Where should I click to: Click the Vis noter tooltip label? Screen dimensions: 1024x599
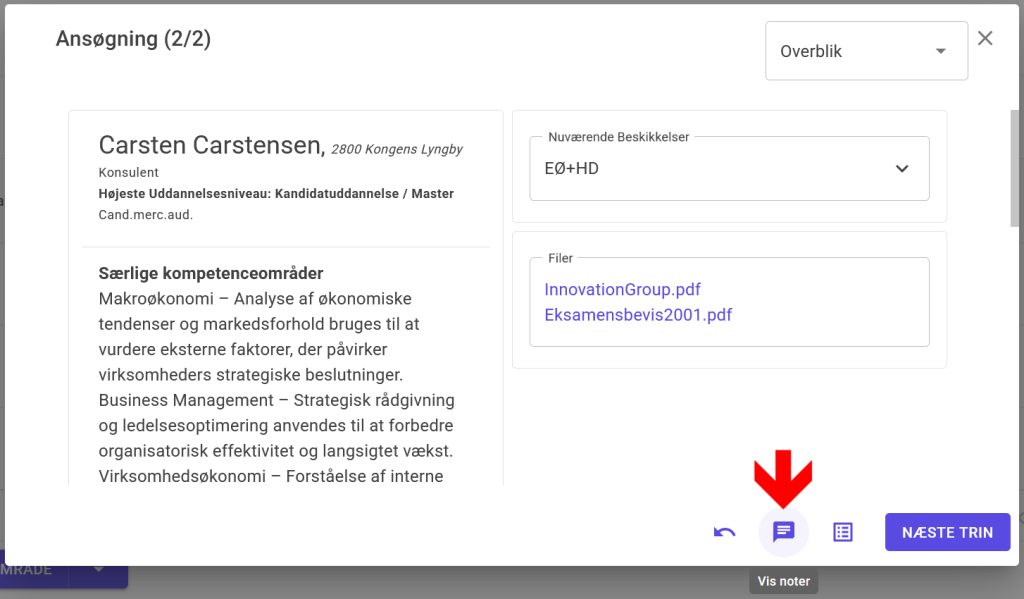pyautogui.click(x=784, y=581)
